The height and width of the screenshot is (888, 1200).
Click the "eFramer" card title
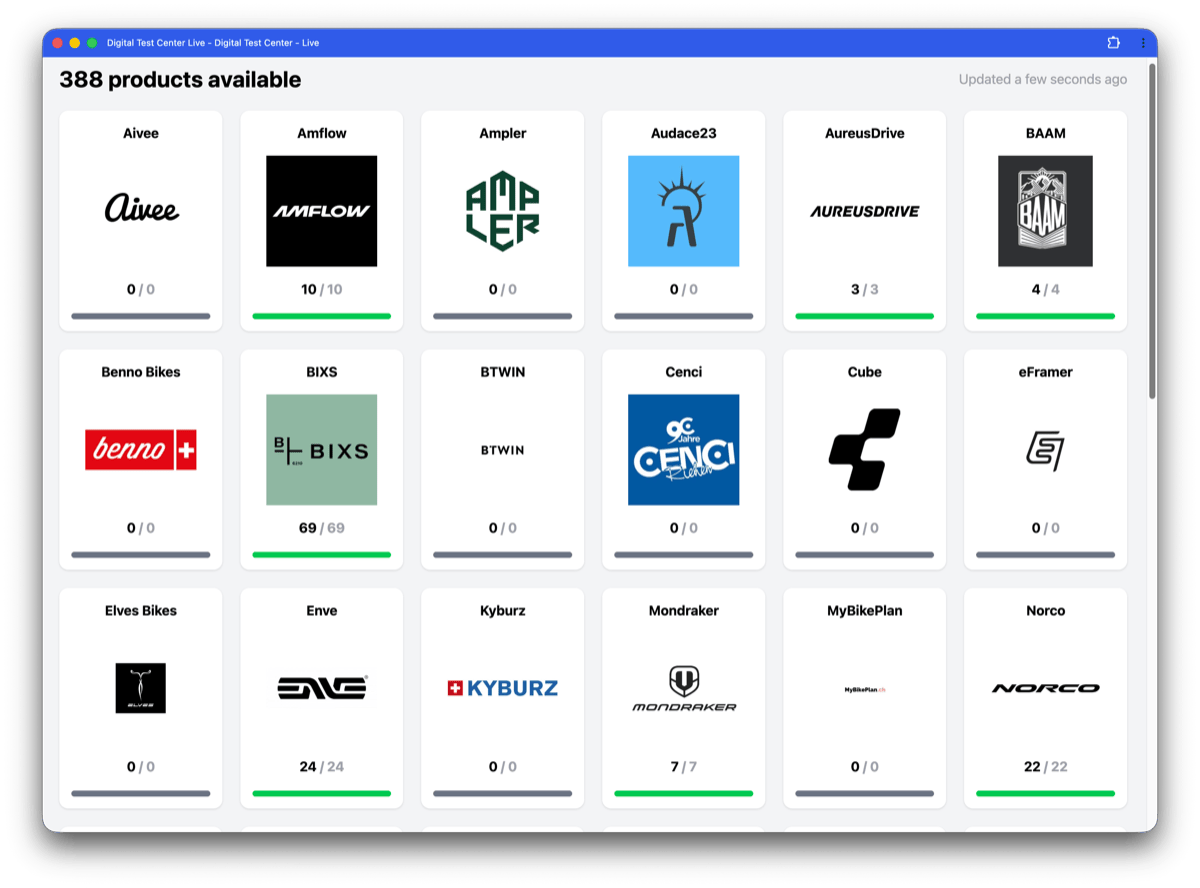click(1046, 372)
